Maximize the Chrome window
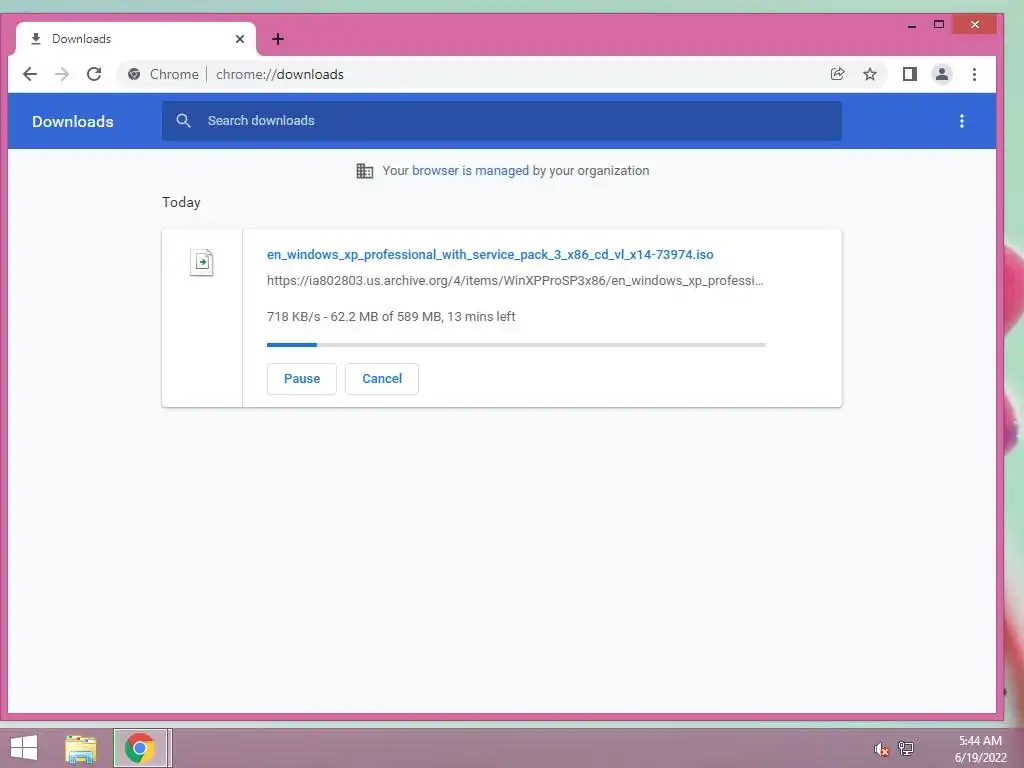The height and width of the screenshot is (768, 1024). pos(938,25)
